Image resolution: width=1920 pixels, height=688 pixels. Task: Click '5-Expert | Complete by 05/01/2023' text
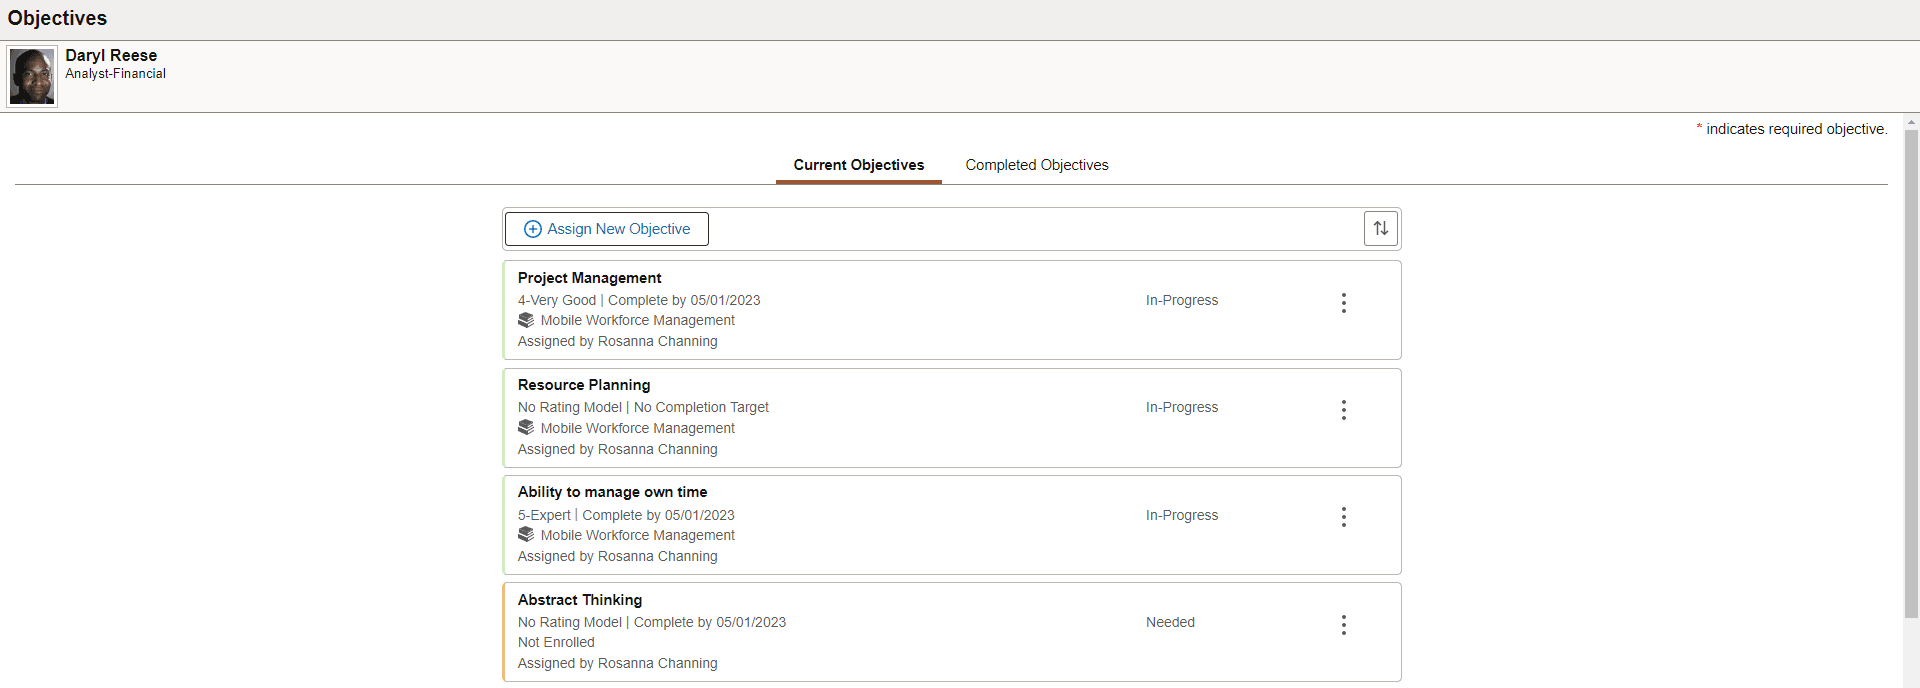(626, 515)
